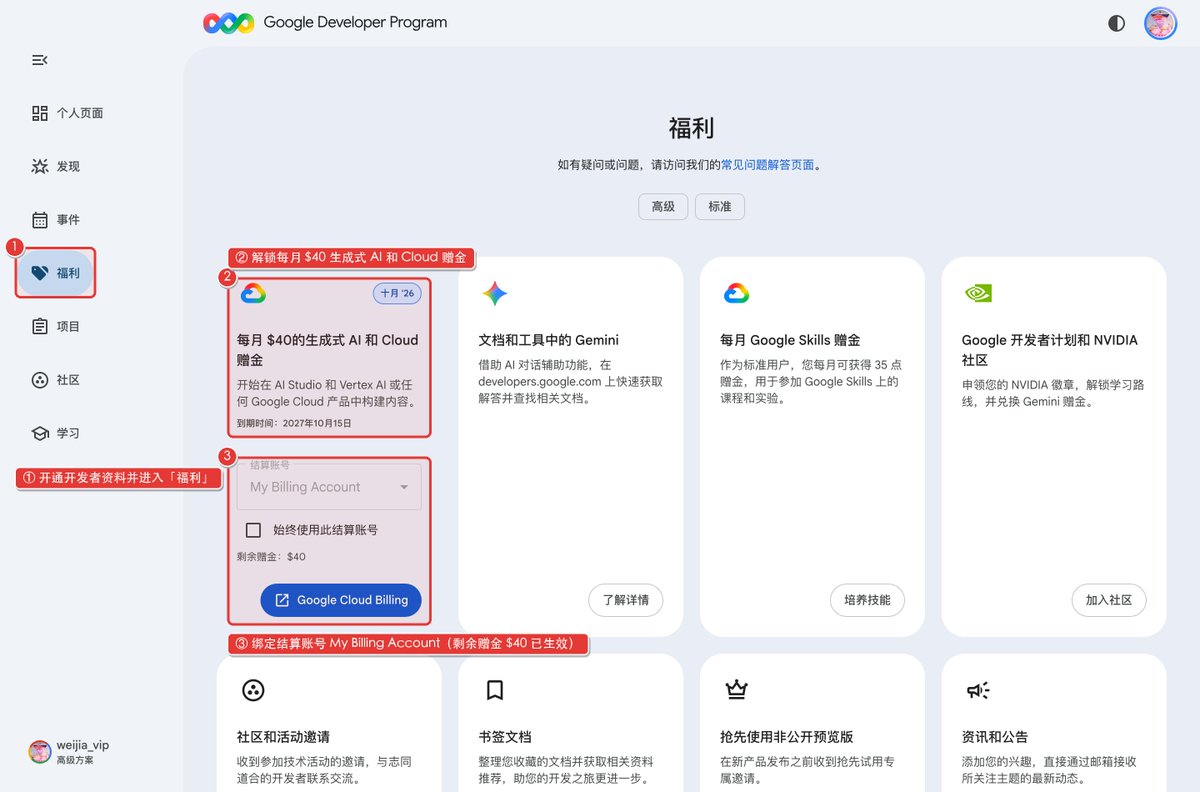Click the 抢先使用非公开预览版 card title
Image resolution: width=1200 pixels, height=792 pixels.
tap(787, 737)
